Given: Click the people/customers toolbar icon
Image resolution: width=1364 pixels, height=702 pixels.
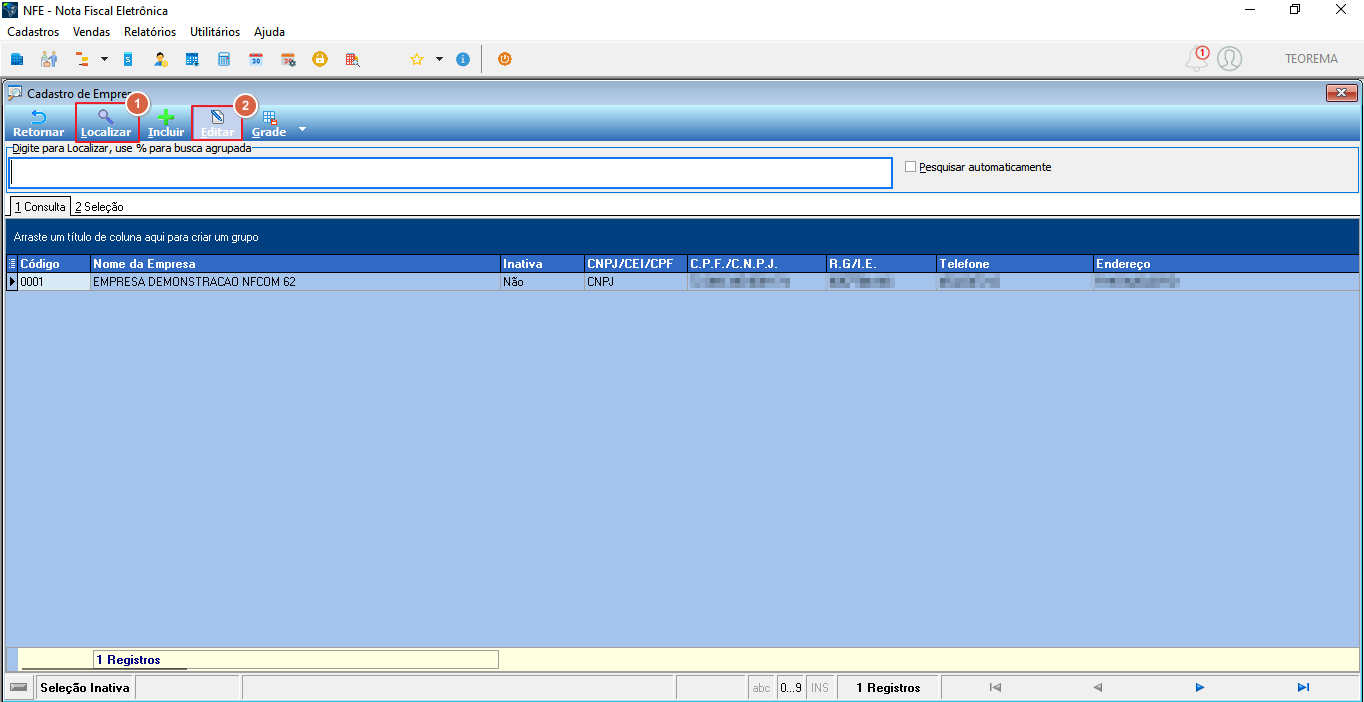Looking at the screenshot, I should pos(48,59).
